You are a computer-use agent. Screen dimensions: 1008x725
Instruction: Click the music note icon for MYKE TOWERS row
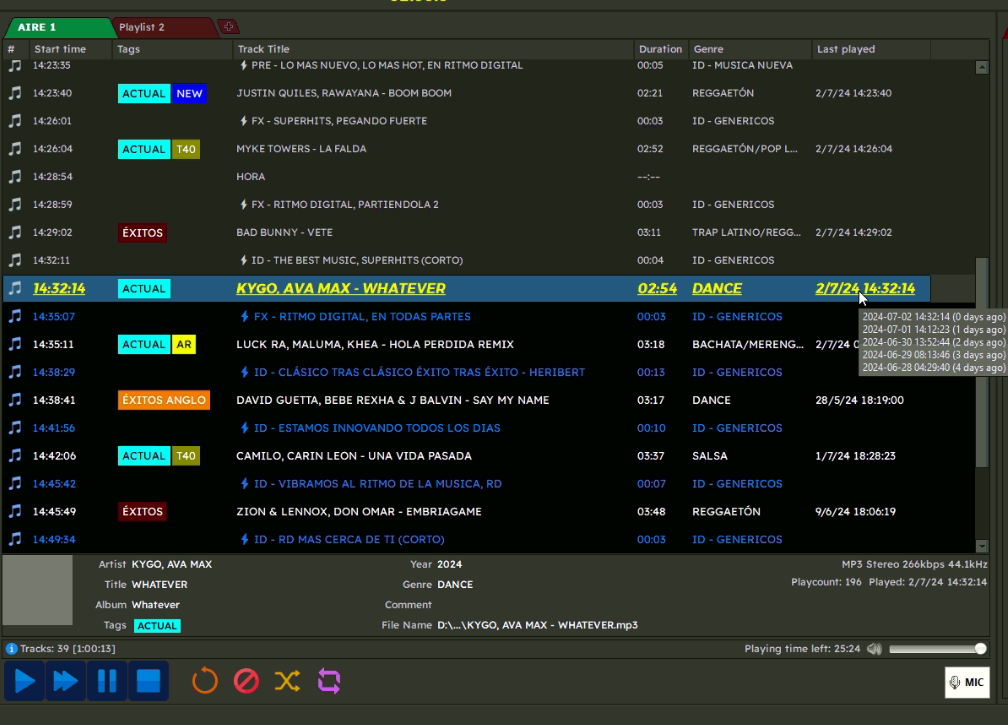[x=15, y=149]
